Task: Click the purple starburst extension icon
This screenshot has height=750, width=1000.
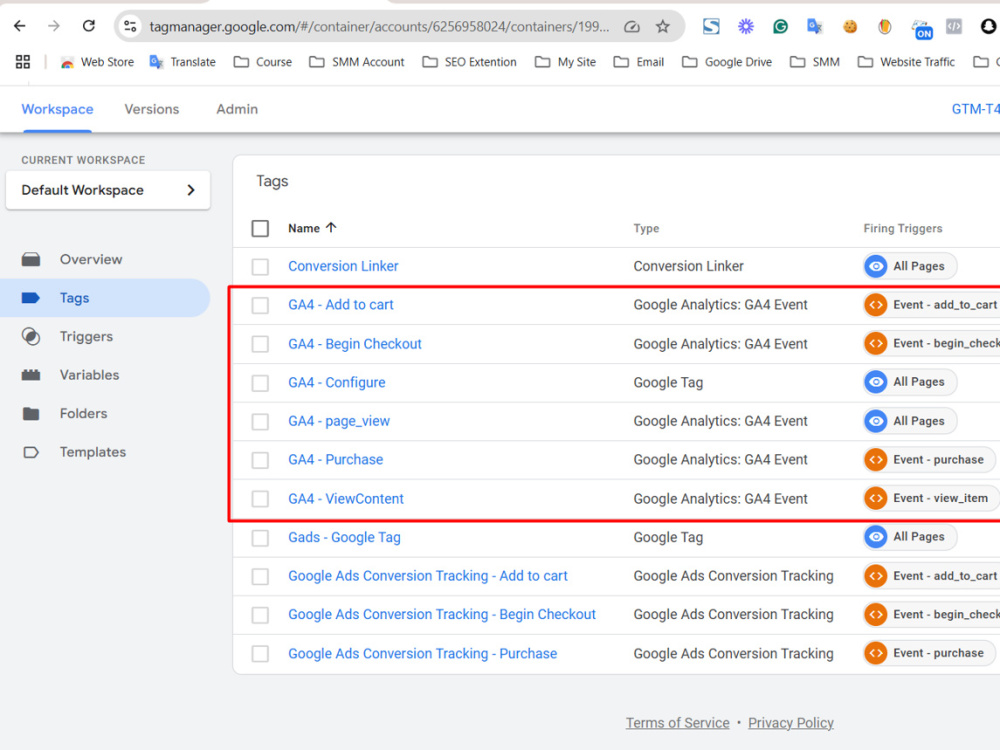Action: point(746,26)
